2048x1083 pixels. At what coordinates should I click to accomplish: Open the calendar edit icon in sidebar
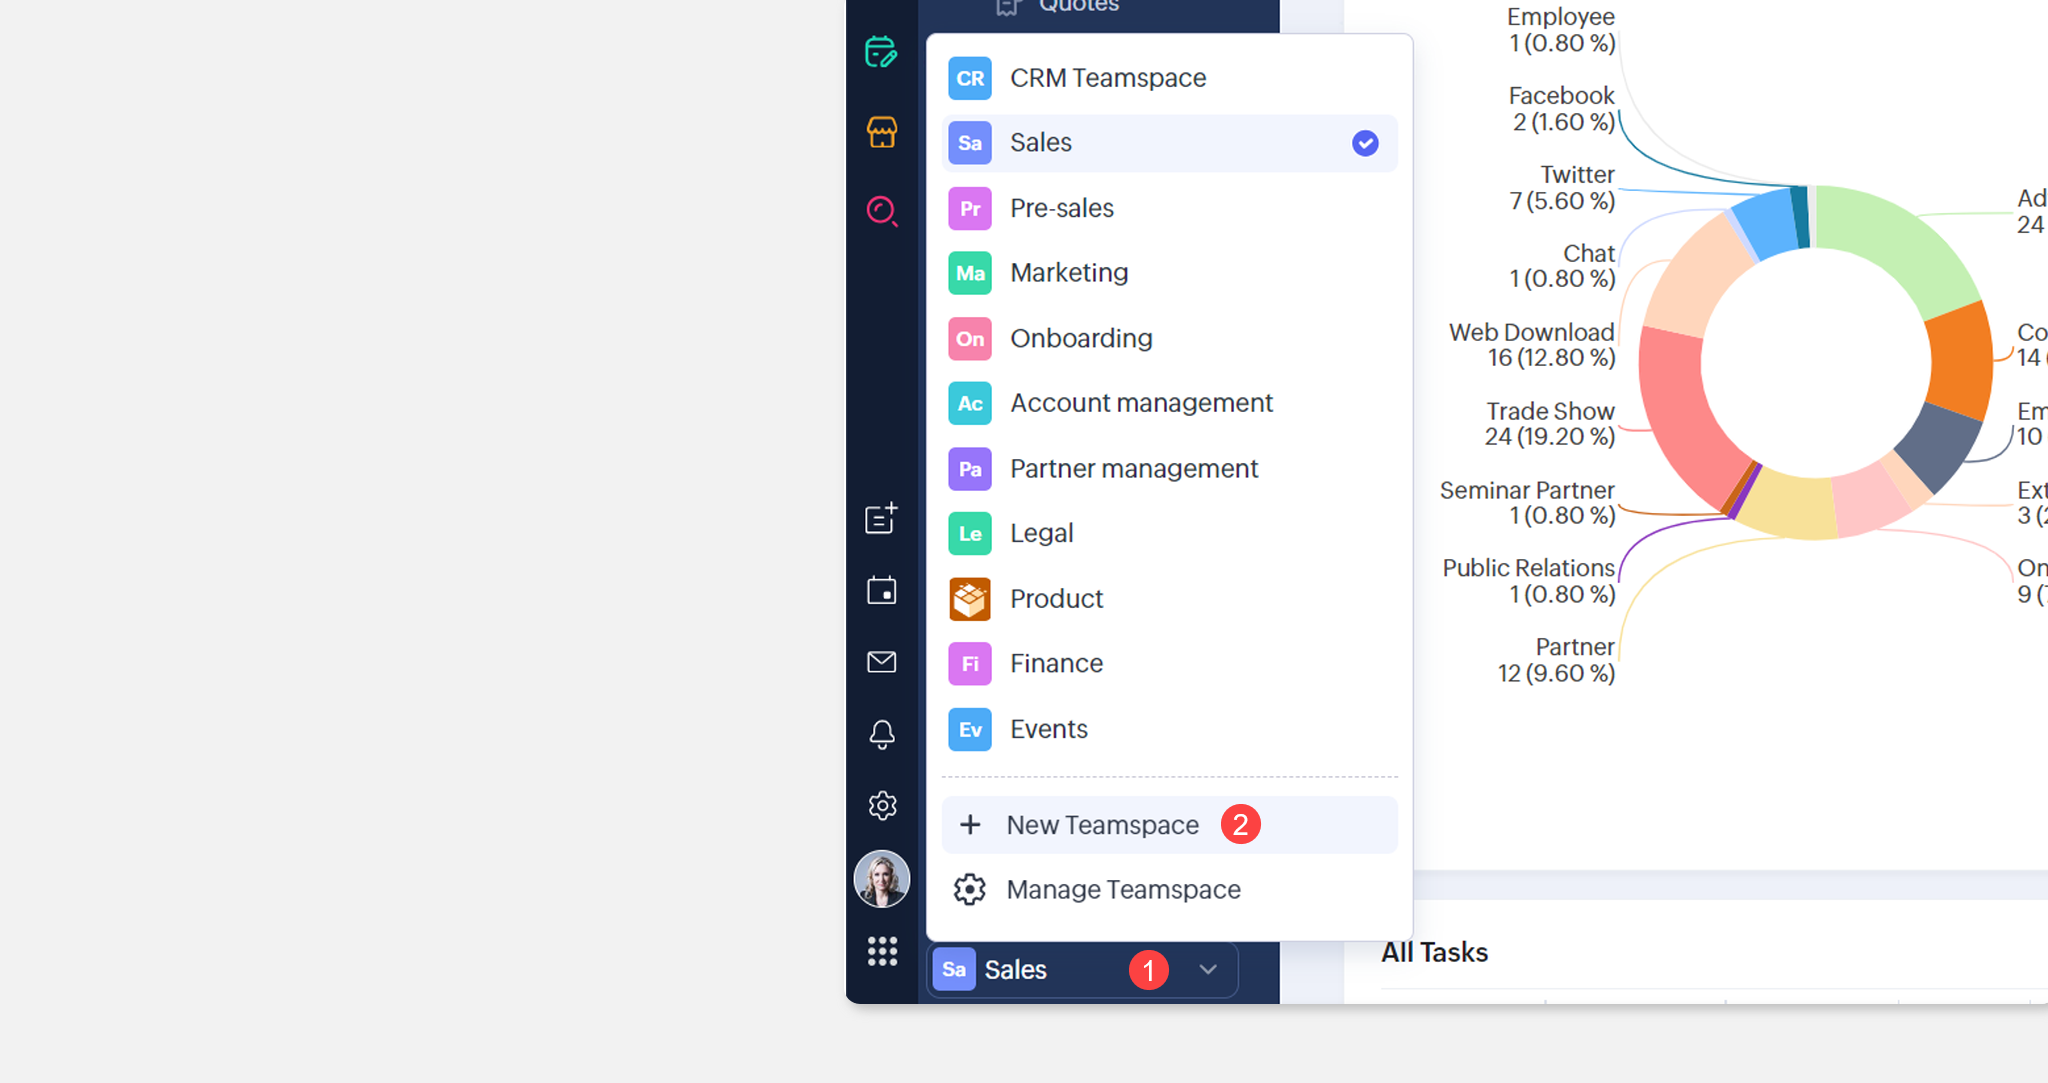(x=881, y=52)
